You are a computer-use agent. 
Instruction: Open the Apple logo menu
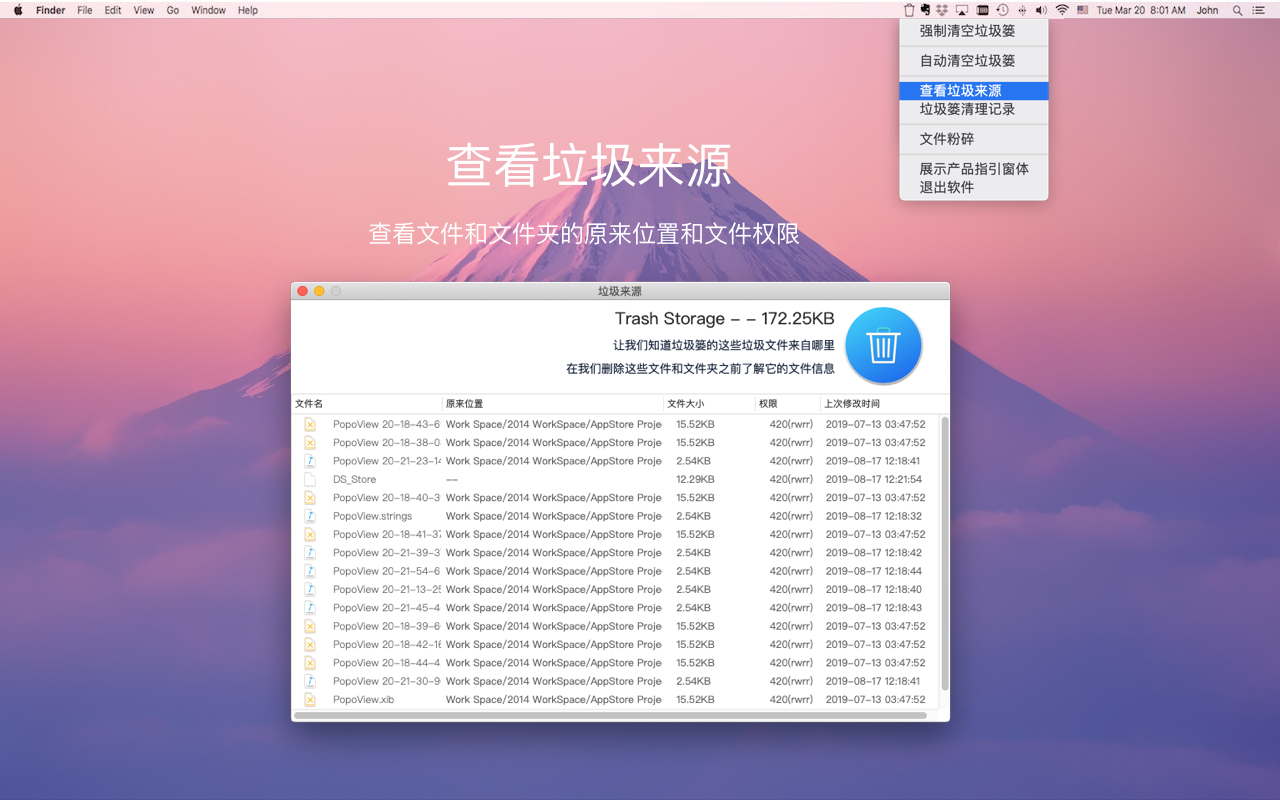18,10
